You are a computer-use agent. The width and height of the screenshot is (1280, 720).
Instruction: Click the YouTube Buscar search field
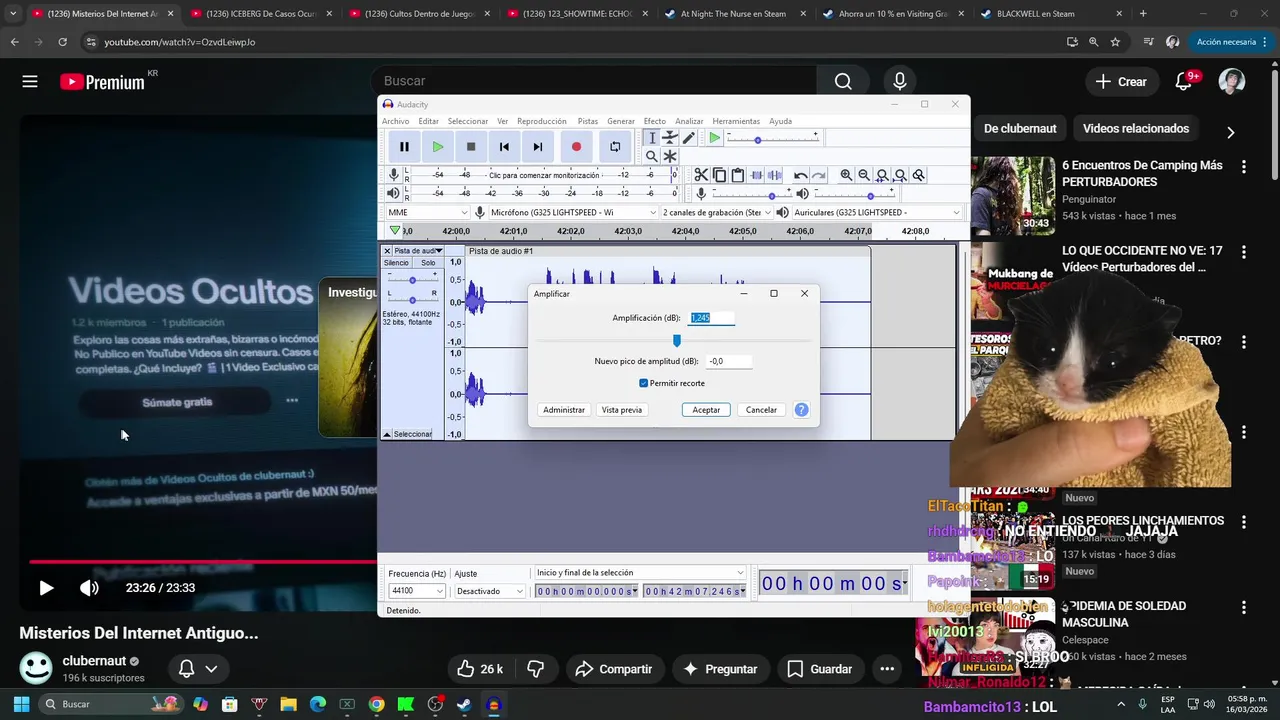(x=593, y=81)
